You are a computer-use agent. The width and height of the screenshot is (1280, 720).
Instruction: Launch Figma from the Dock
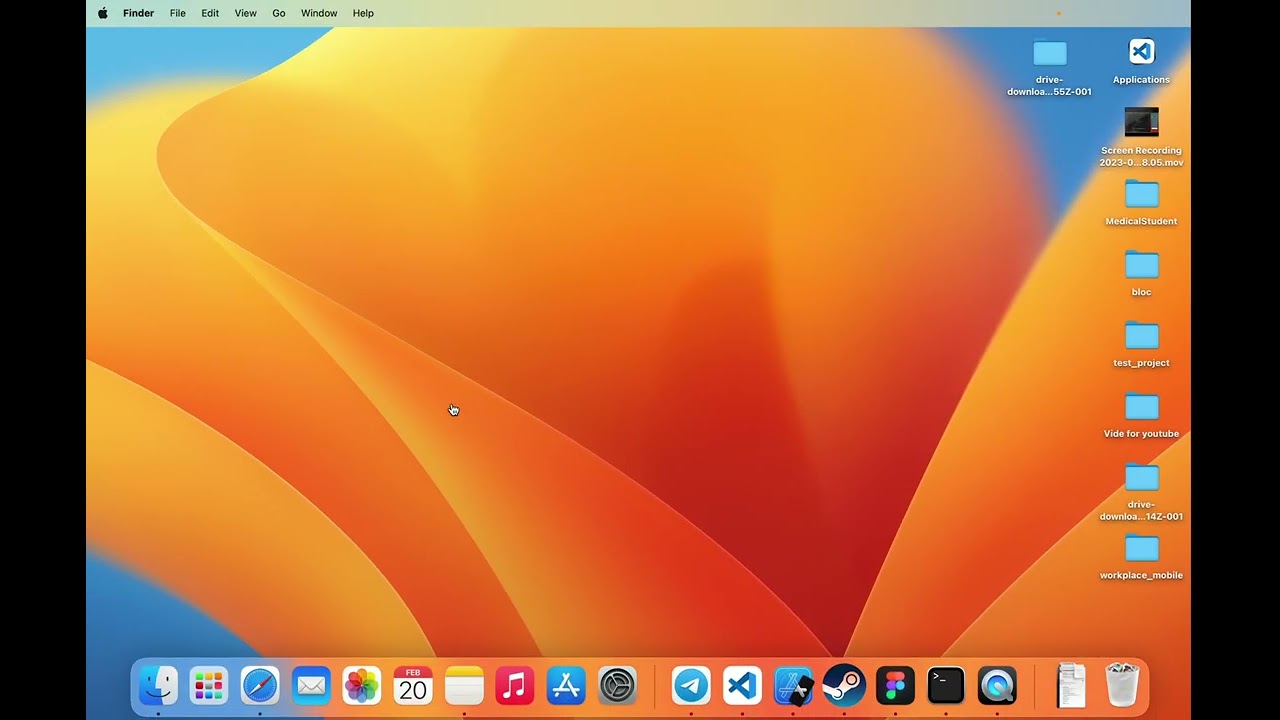(x=895, y=686)
